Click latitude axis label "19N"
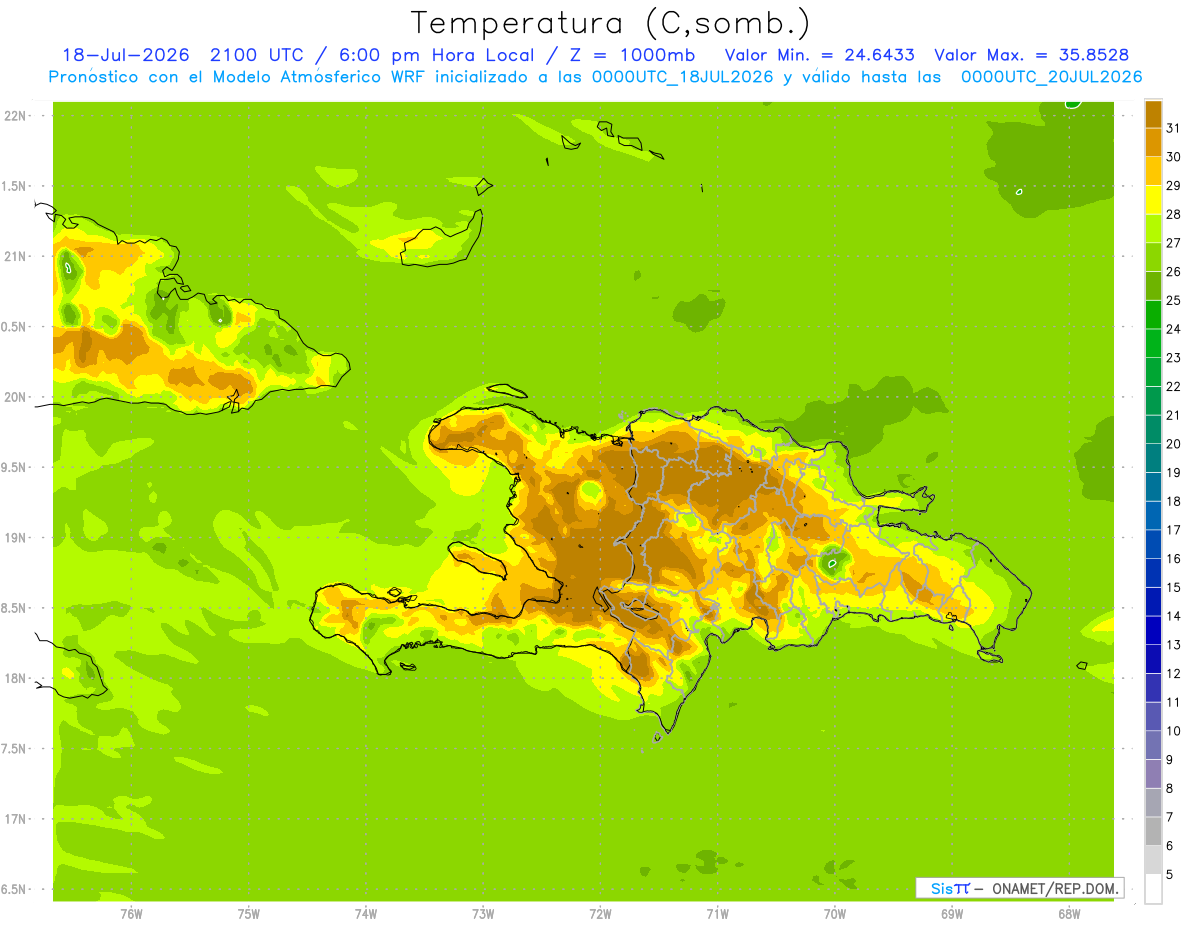Screen dimensions: 1200x927 pos(14,538)
